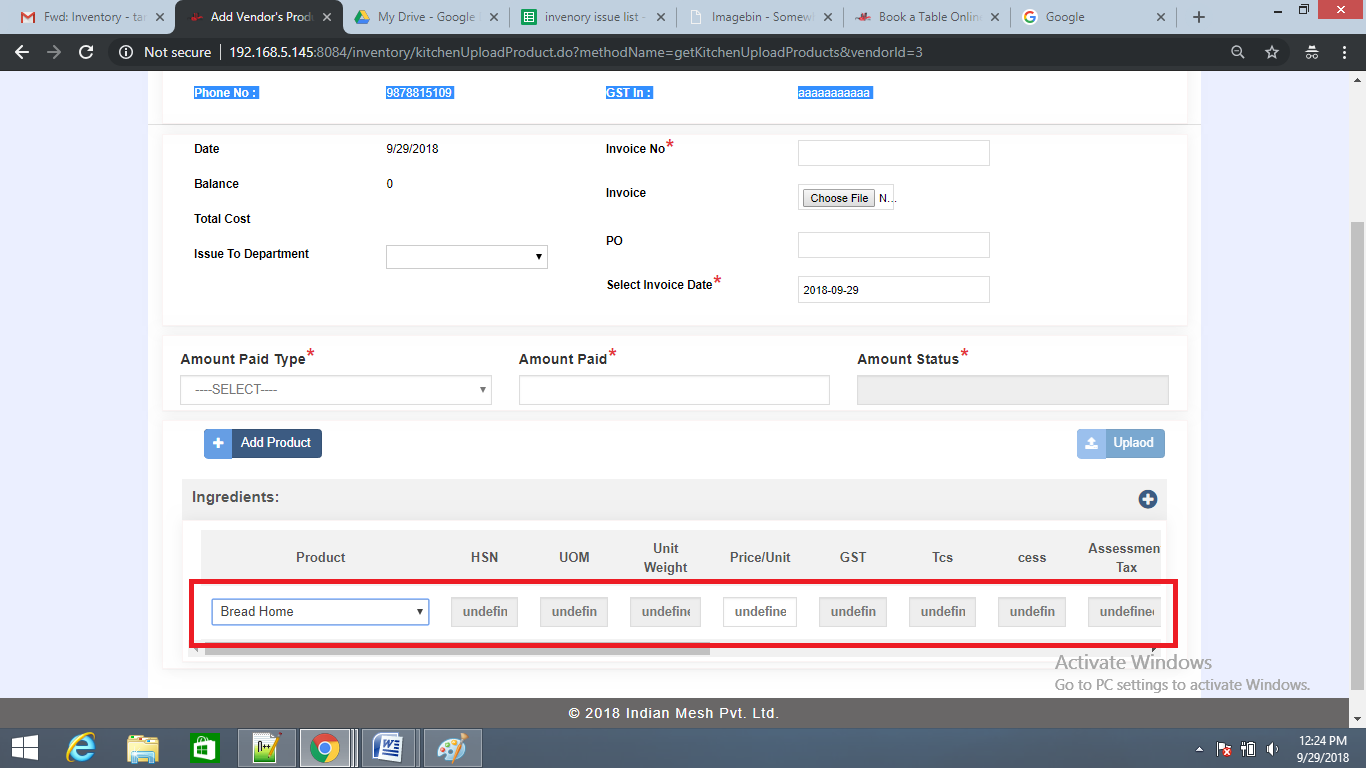Launch Internet Explorer from the taskbar

pos(82,748)
